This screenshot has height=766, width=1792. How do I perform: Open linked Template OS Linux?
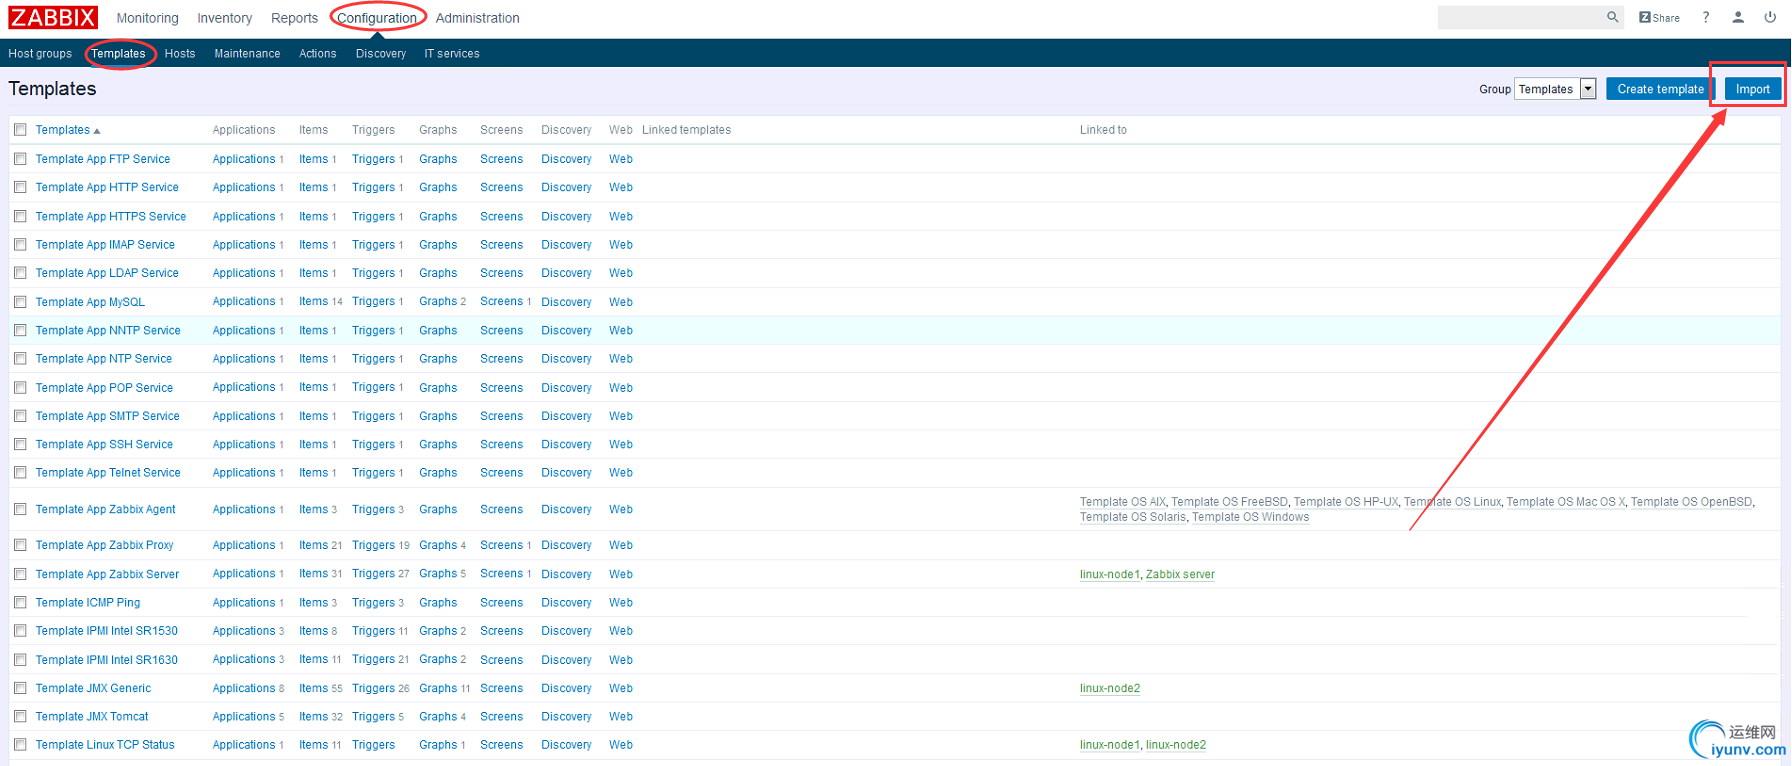tap(1452, 502)
